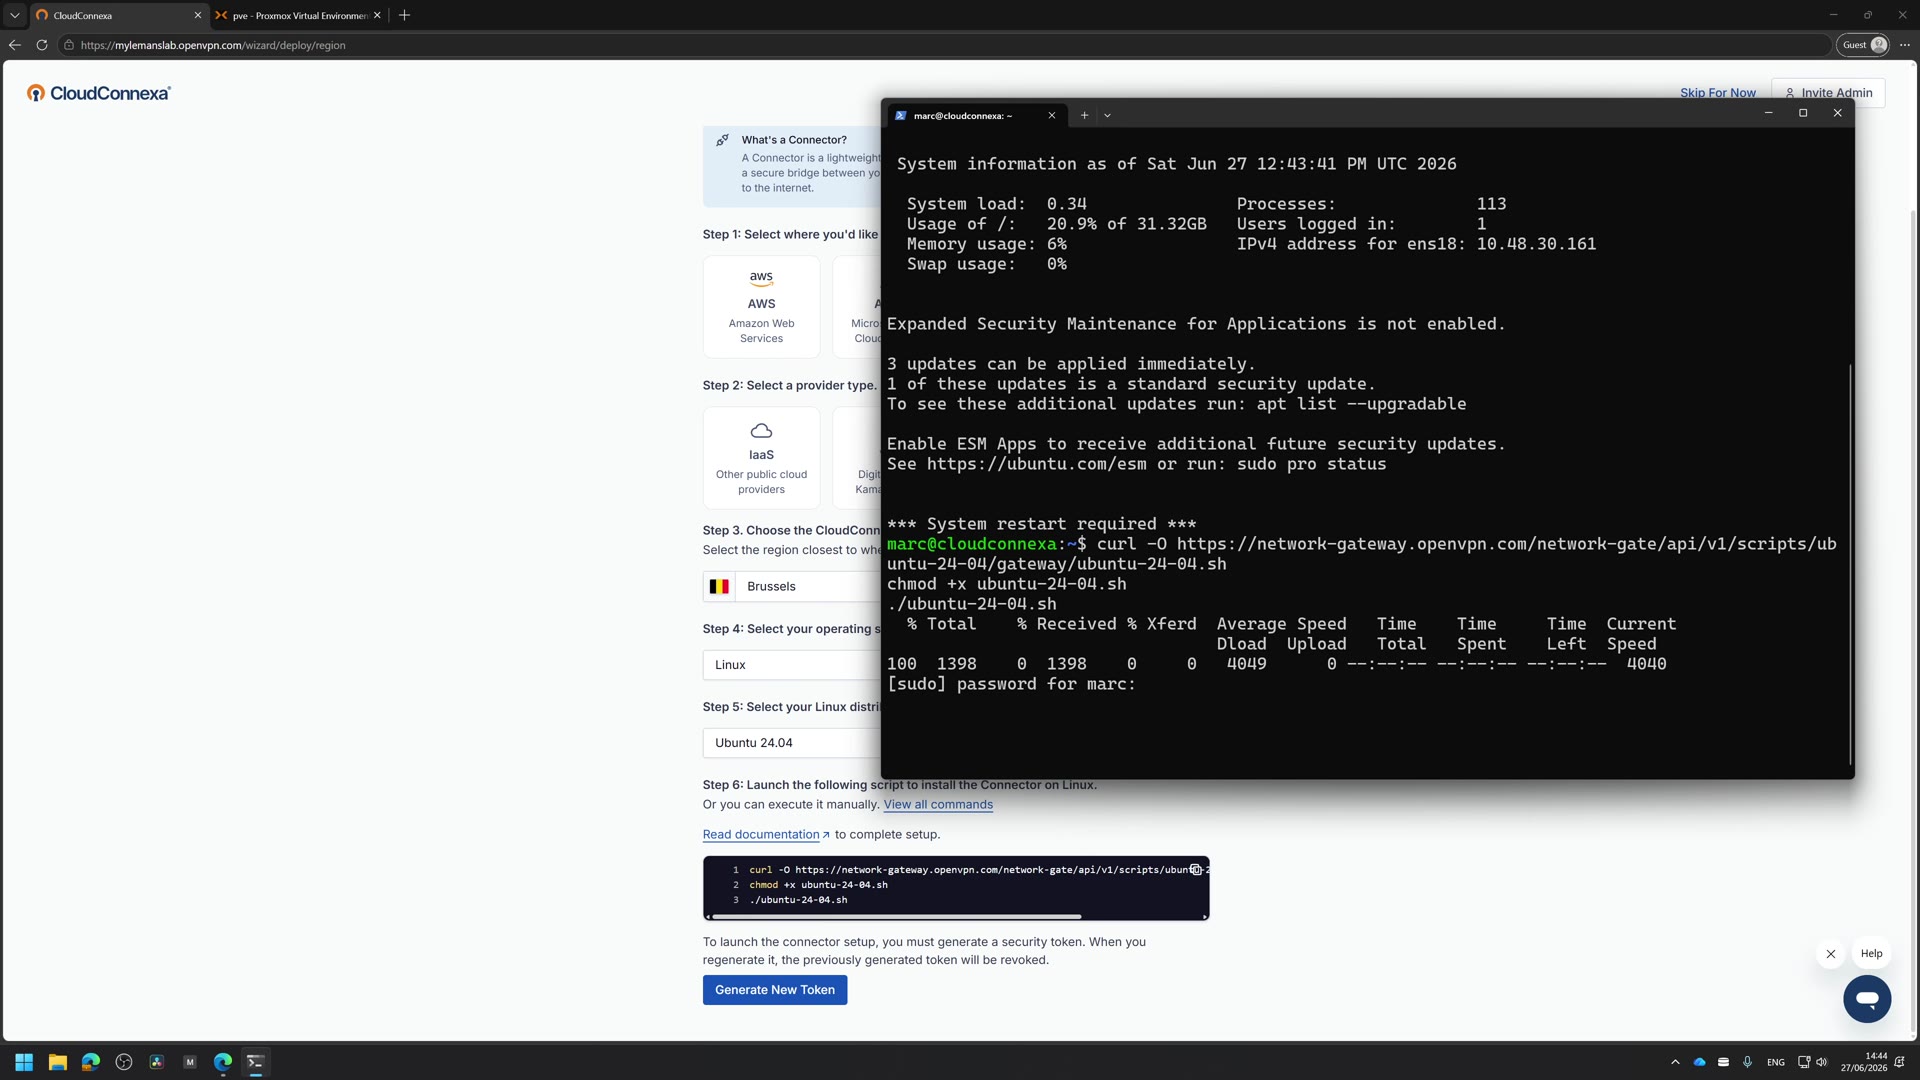Screen dimensions: 1920x1080
Task: Open terminal profile dropdown chevron
Action: 1107,115
